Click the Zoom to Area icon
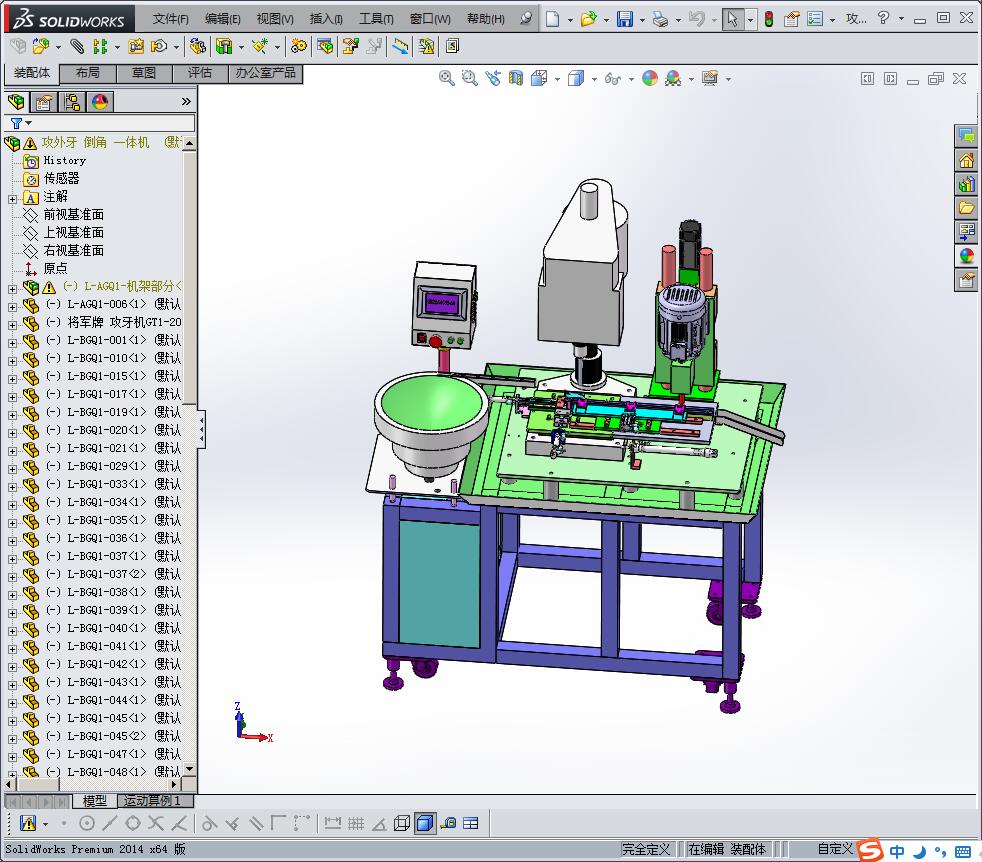 click(x=470, y=78)
